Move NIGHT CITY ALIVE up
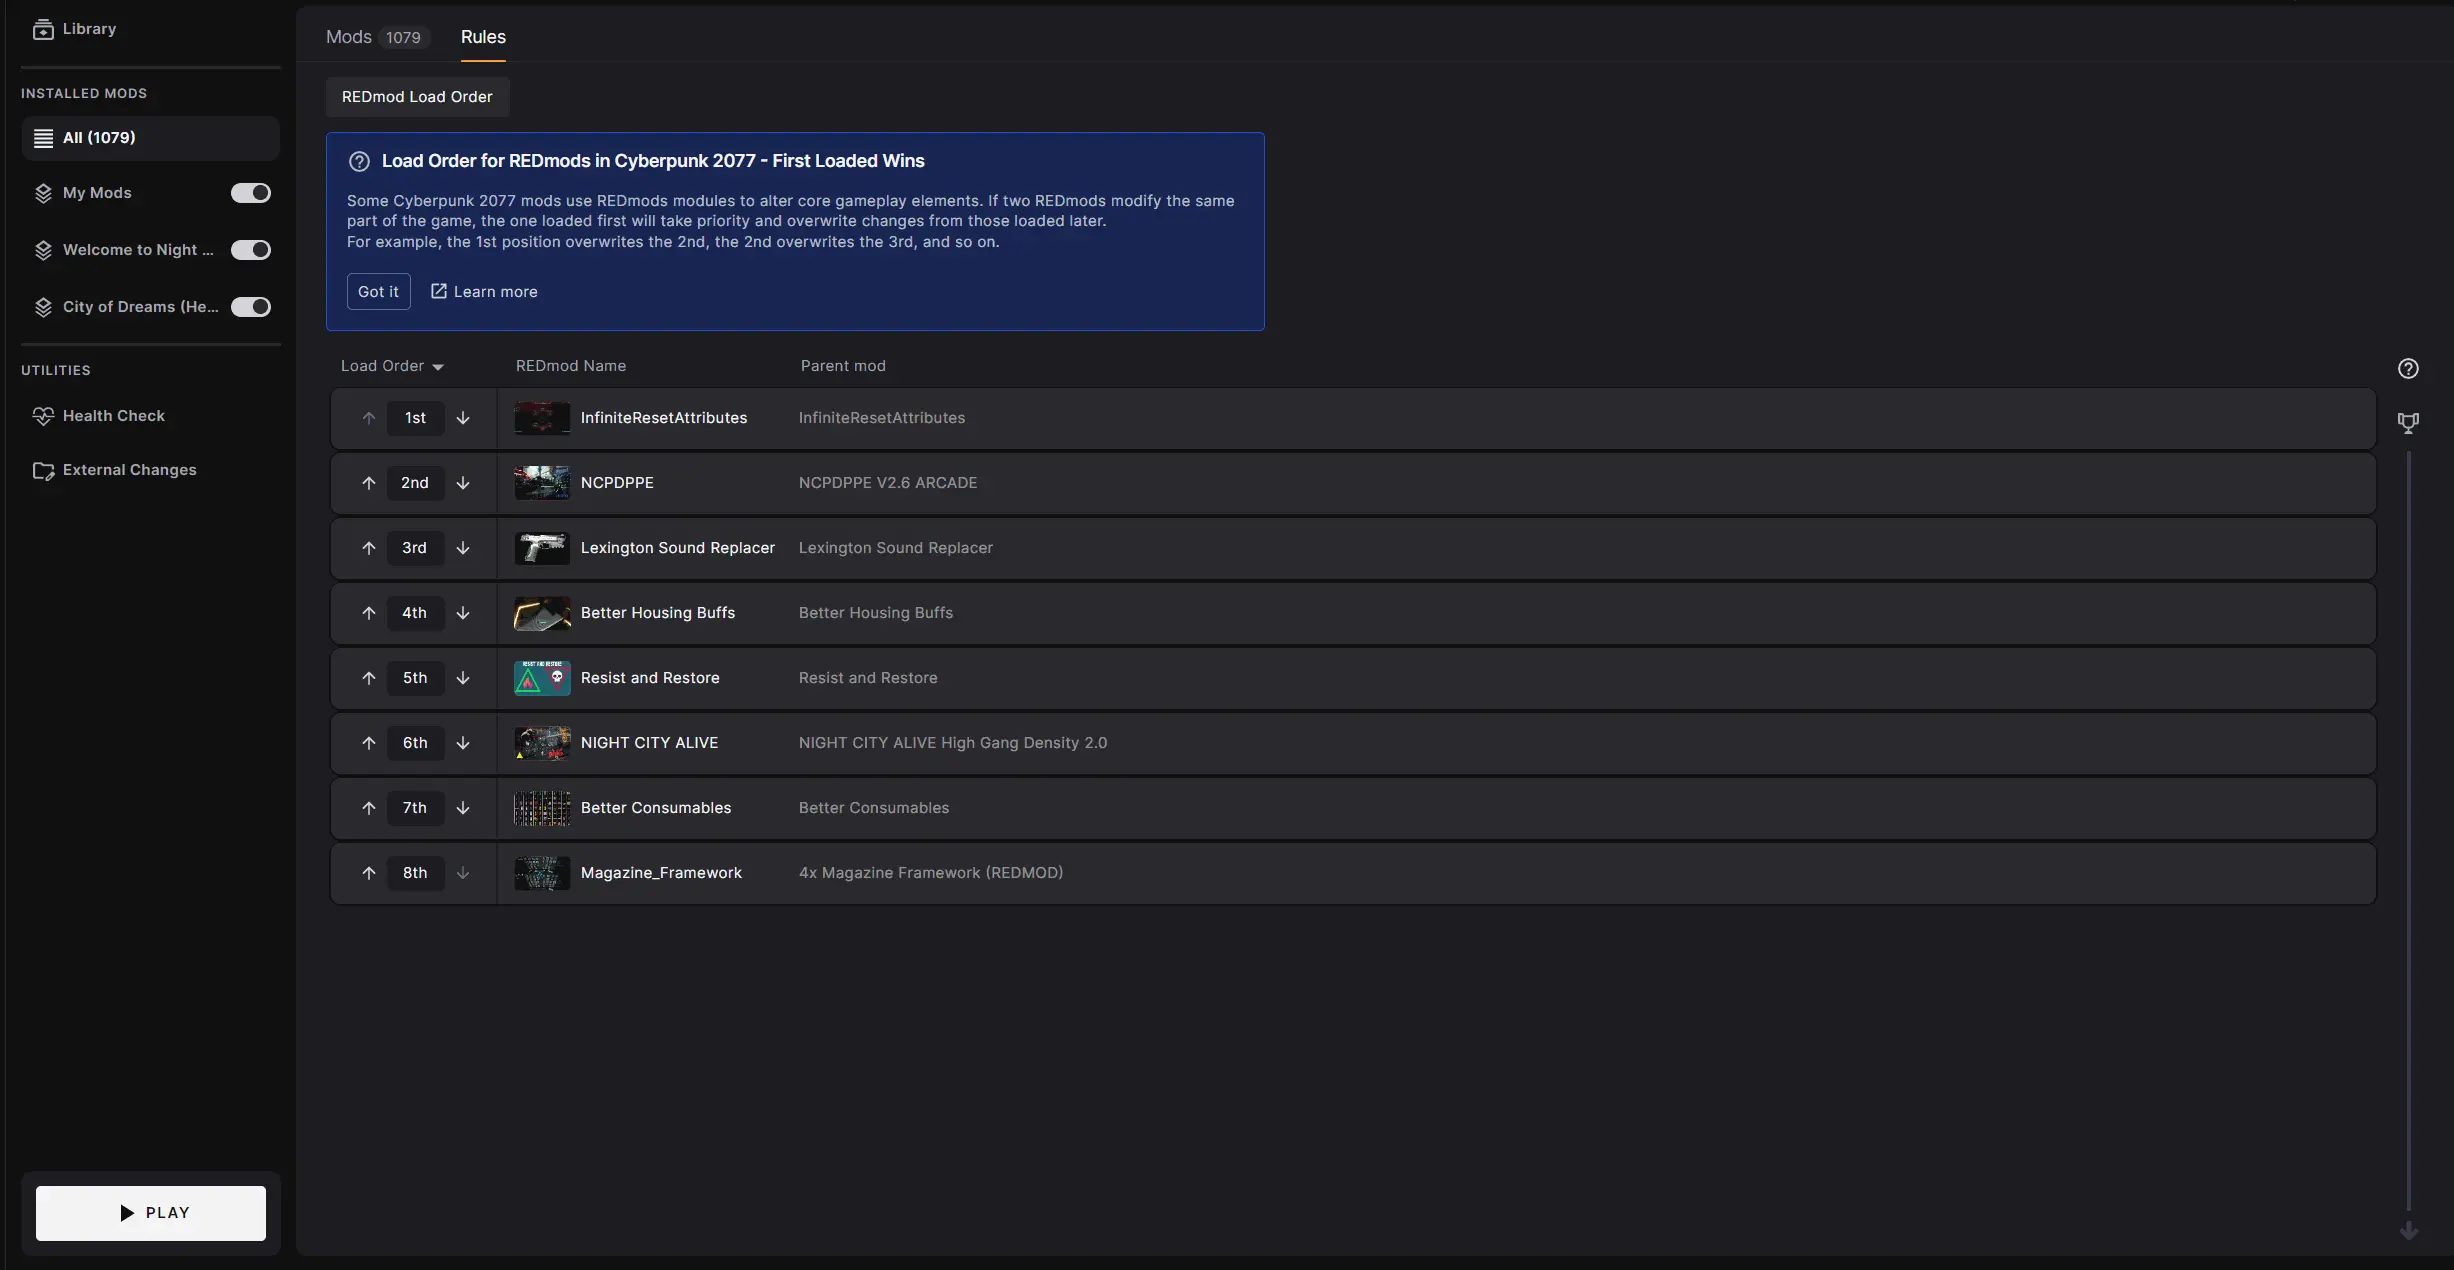2454x1270 pixels. pos(369,743)
